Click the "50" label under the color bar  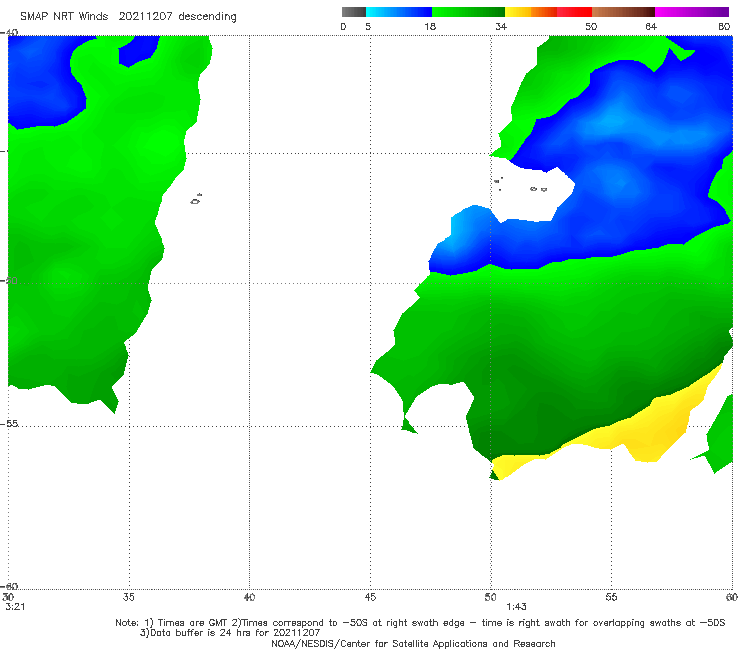[x=591, y=26]
